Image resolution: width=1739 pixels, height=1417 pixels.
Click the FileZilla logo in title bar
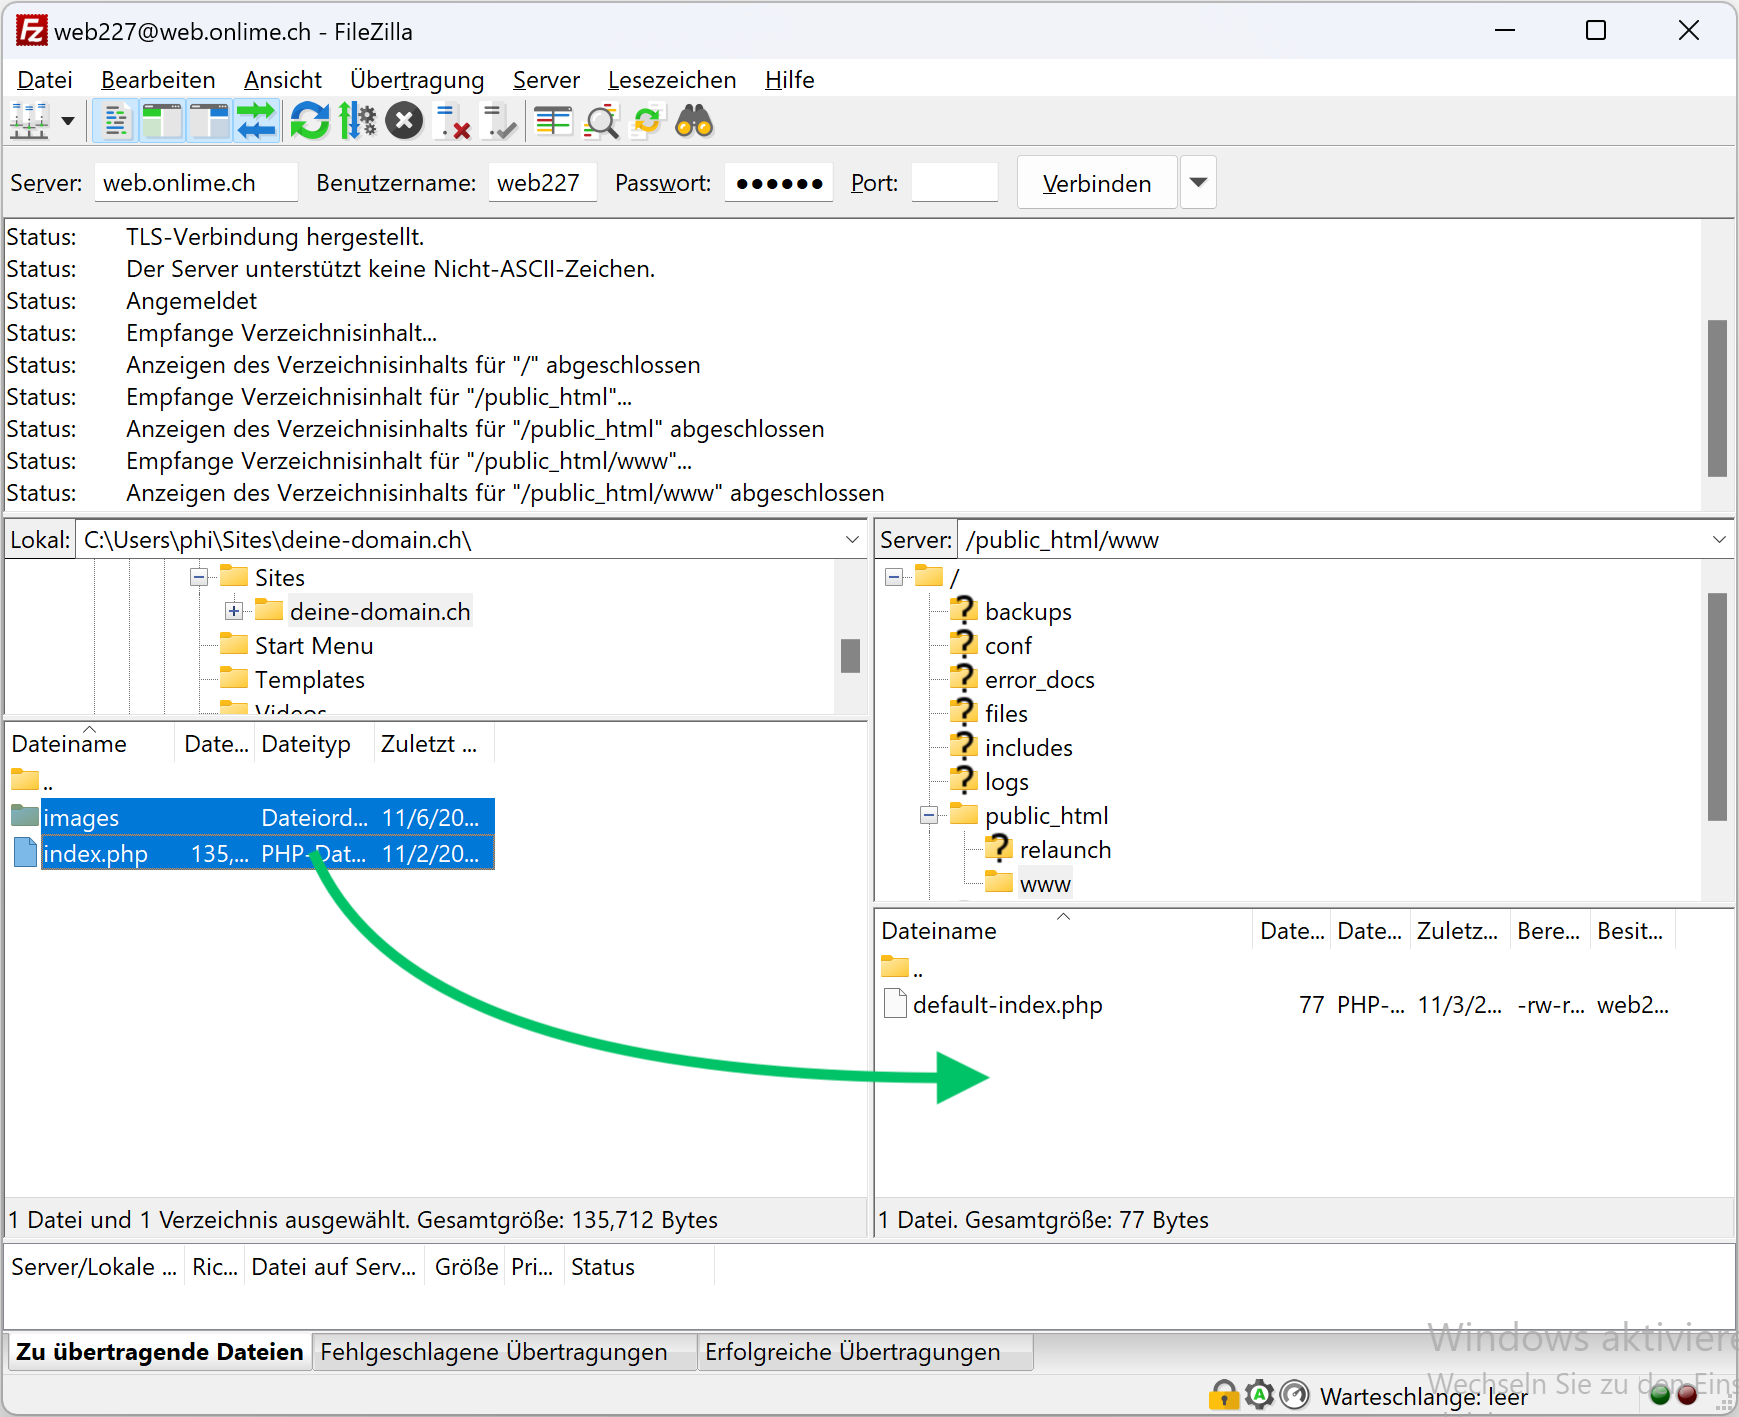pyautogui.click(x=31, y=31)
